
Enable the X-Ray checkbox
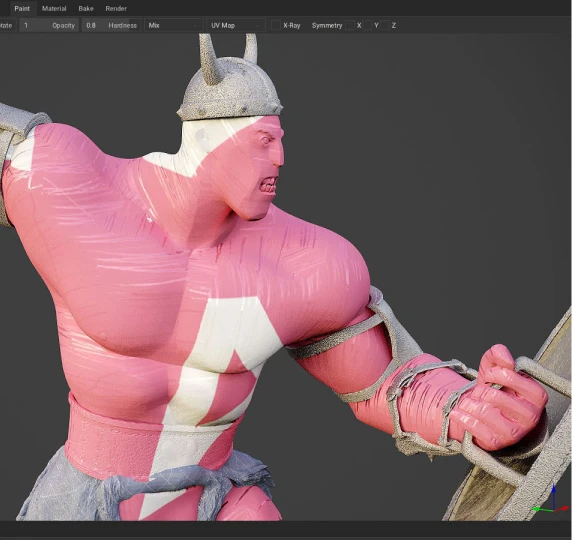coord(276,26)
